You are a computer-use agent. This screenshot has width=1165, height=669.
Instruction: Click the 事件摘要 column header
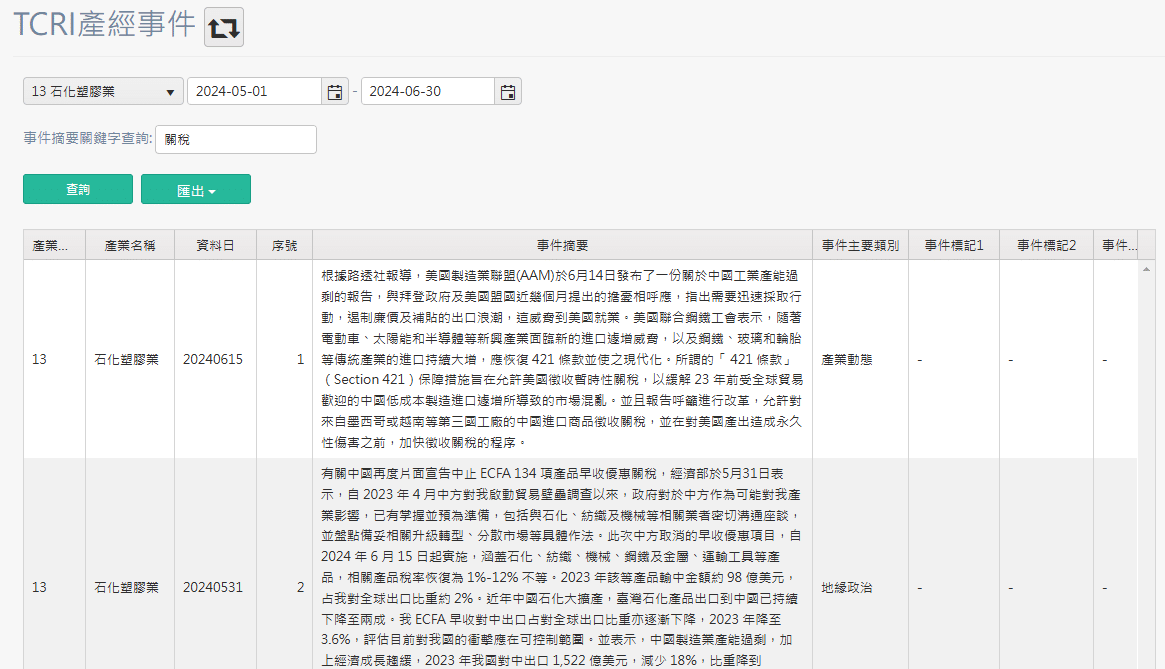[562, 245]
